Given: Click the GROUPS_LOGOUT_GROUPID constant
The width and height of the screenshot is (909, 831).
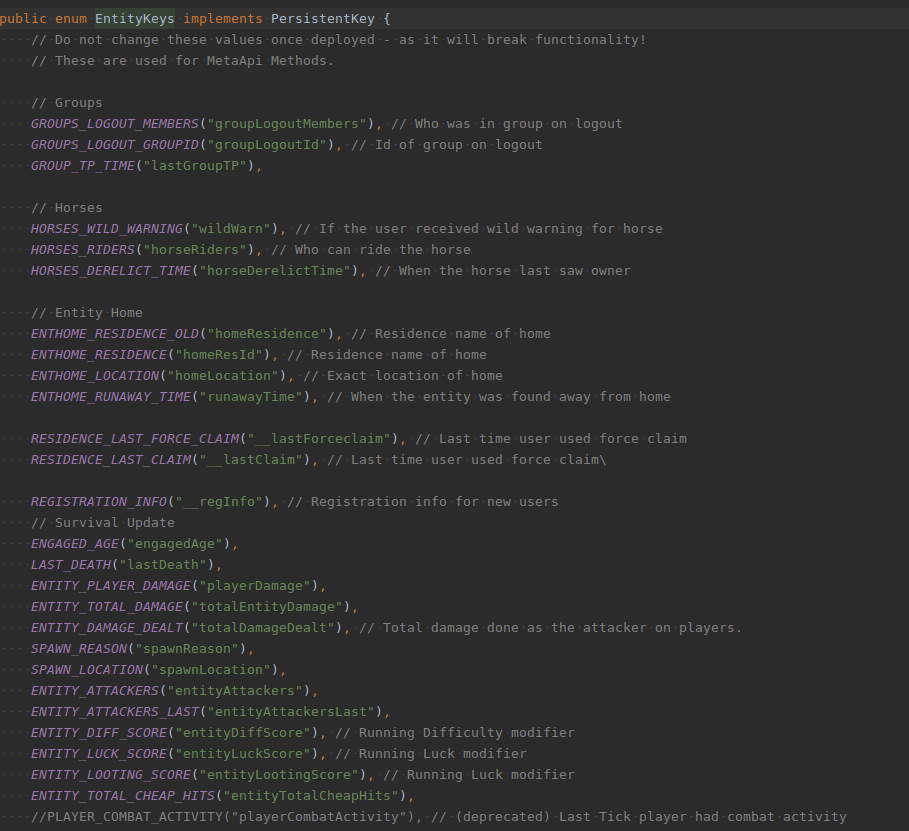Looking at the screenshot, I should [115, 144].
